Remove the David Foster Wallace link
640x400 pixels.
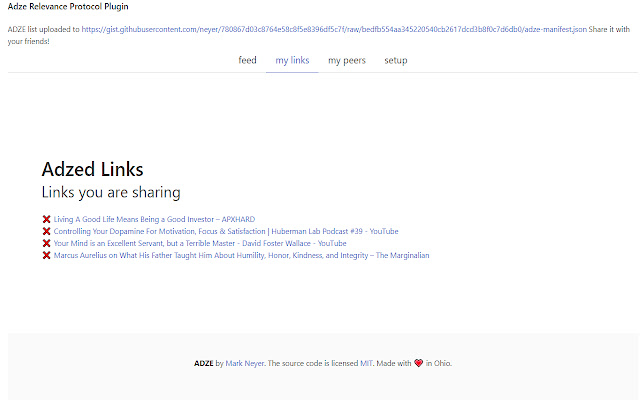pos(47,243)
